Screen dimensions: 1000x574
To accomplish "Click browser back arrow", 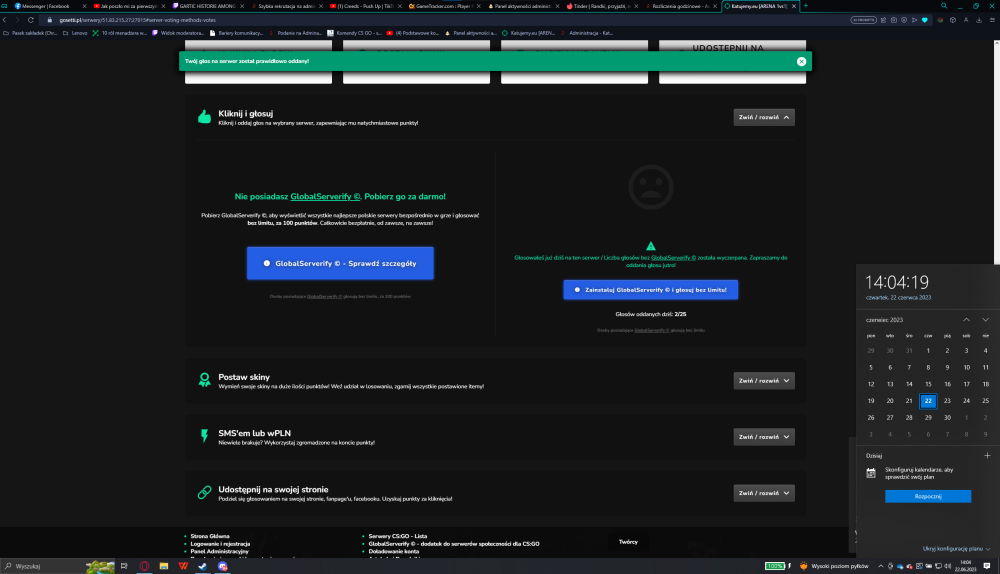I will point(5,20).
